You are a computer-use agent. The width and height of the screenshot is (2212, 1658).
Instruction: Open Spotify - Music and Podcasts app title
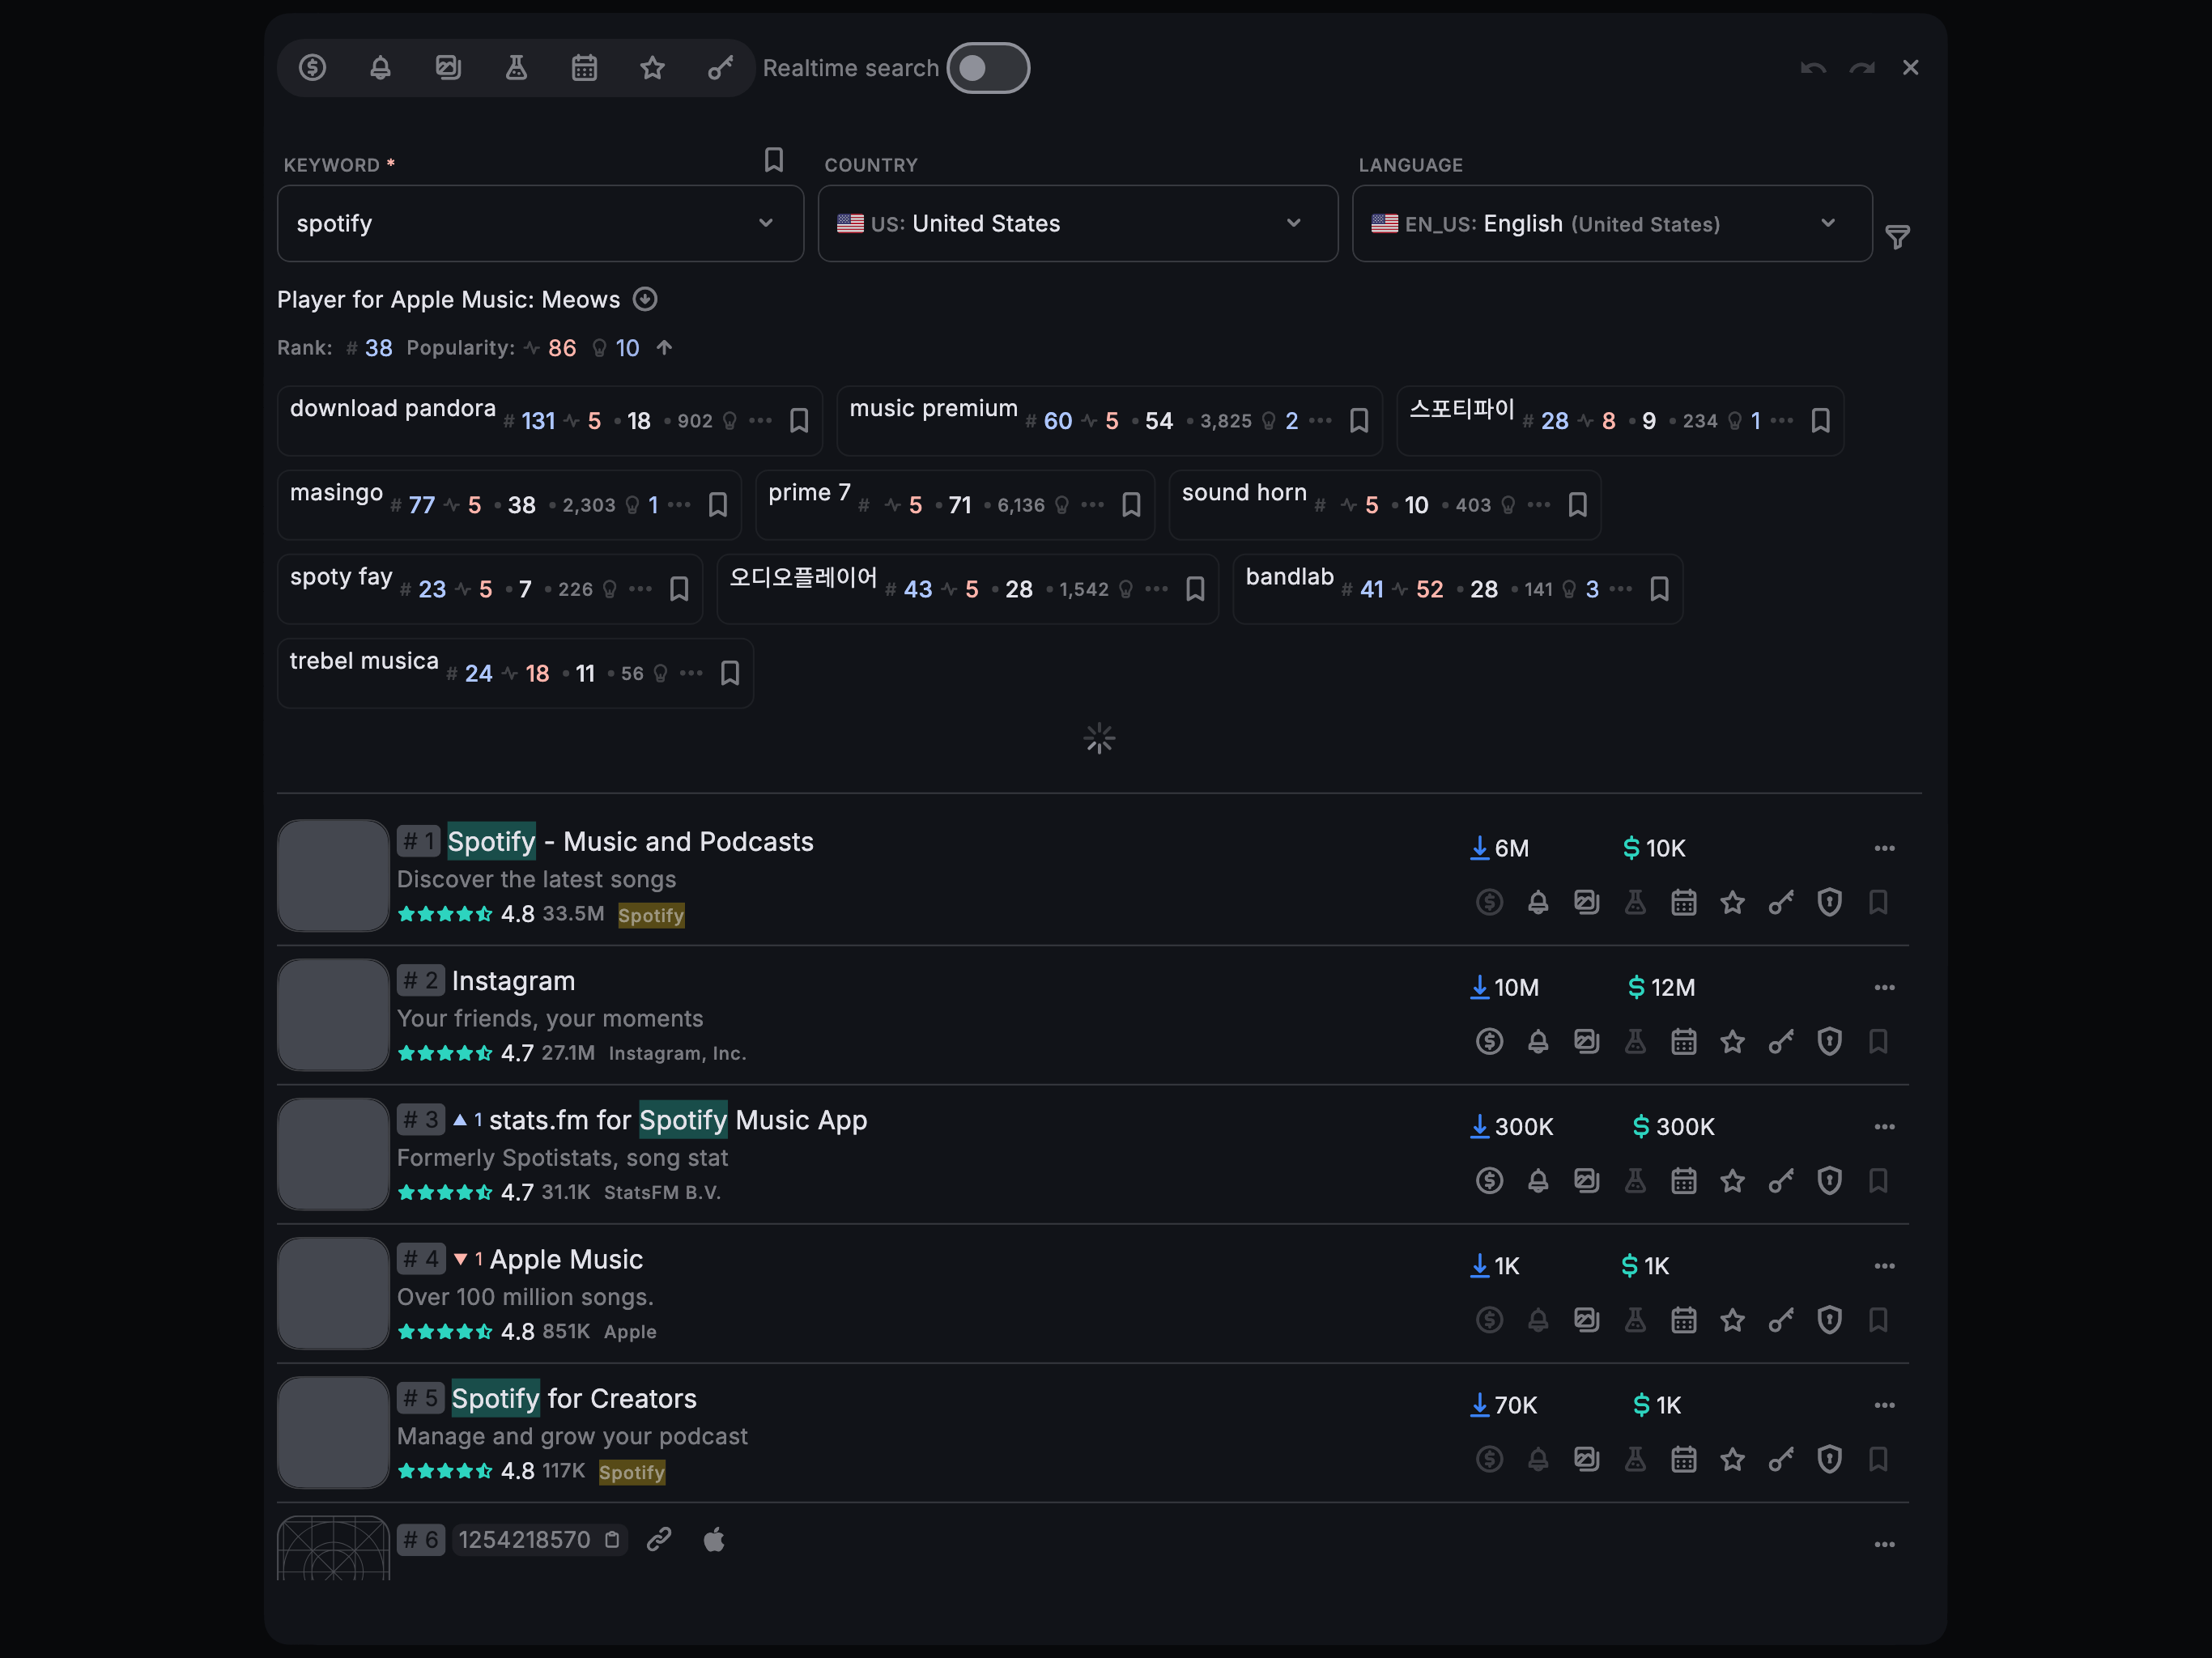tap(630, 841)
